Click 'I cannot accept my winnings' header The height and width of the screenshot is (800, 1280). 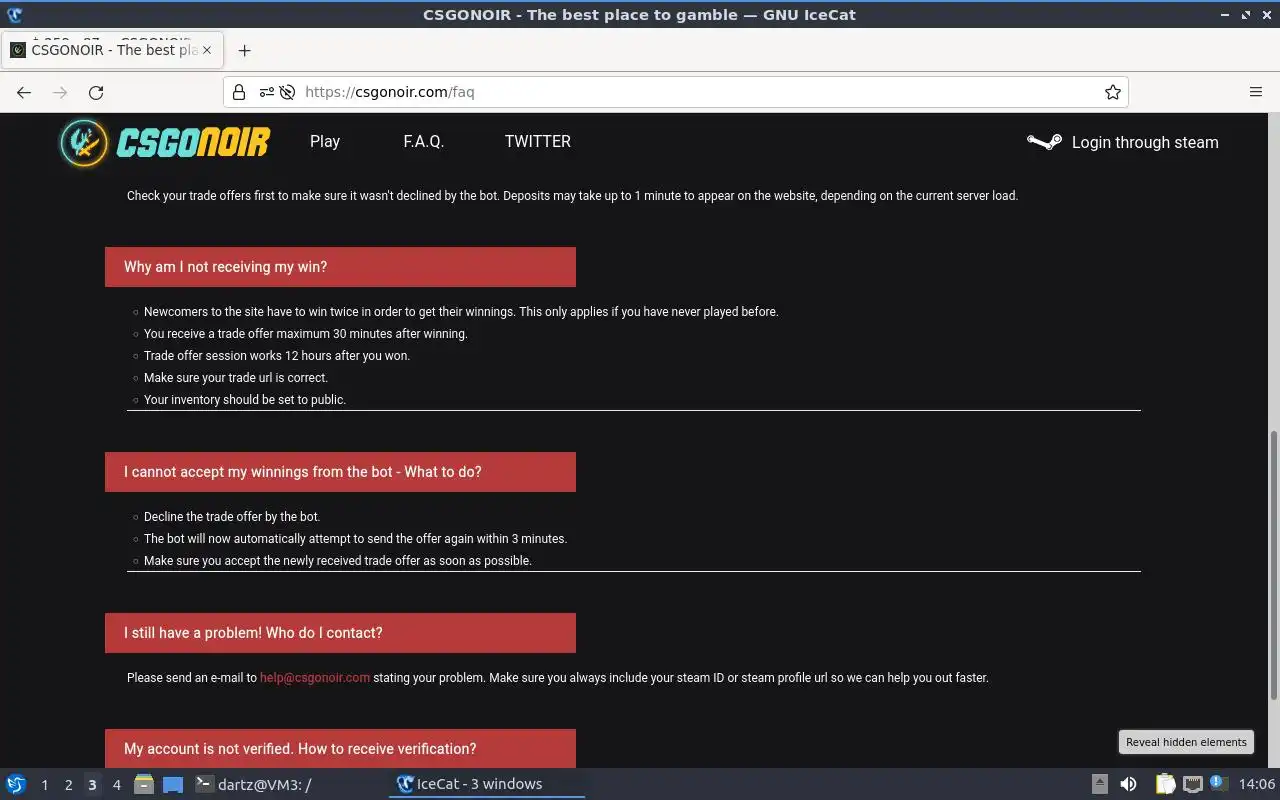coord(340,472)
